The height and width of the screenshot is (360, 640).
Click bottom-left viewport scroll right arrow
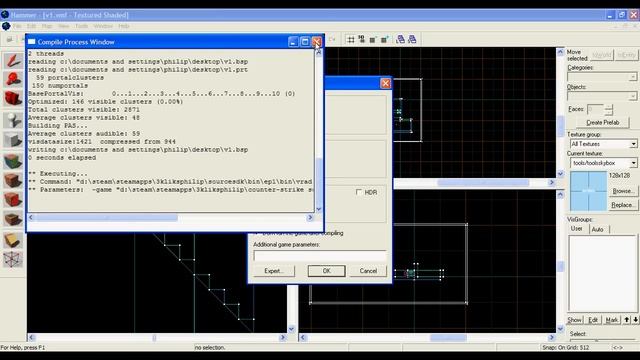click(x=282, y=338)
